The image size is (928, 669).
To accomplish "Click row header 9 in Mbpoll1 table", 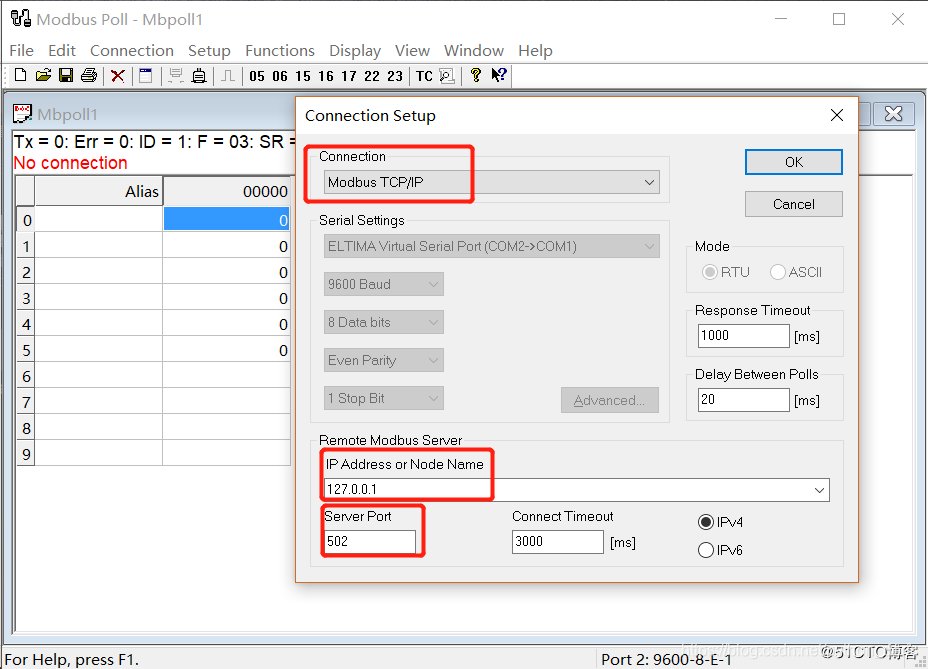I will tap(25, 454).
